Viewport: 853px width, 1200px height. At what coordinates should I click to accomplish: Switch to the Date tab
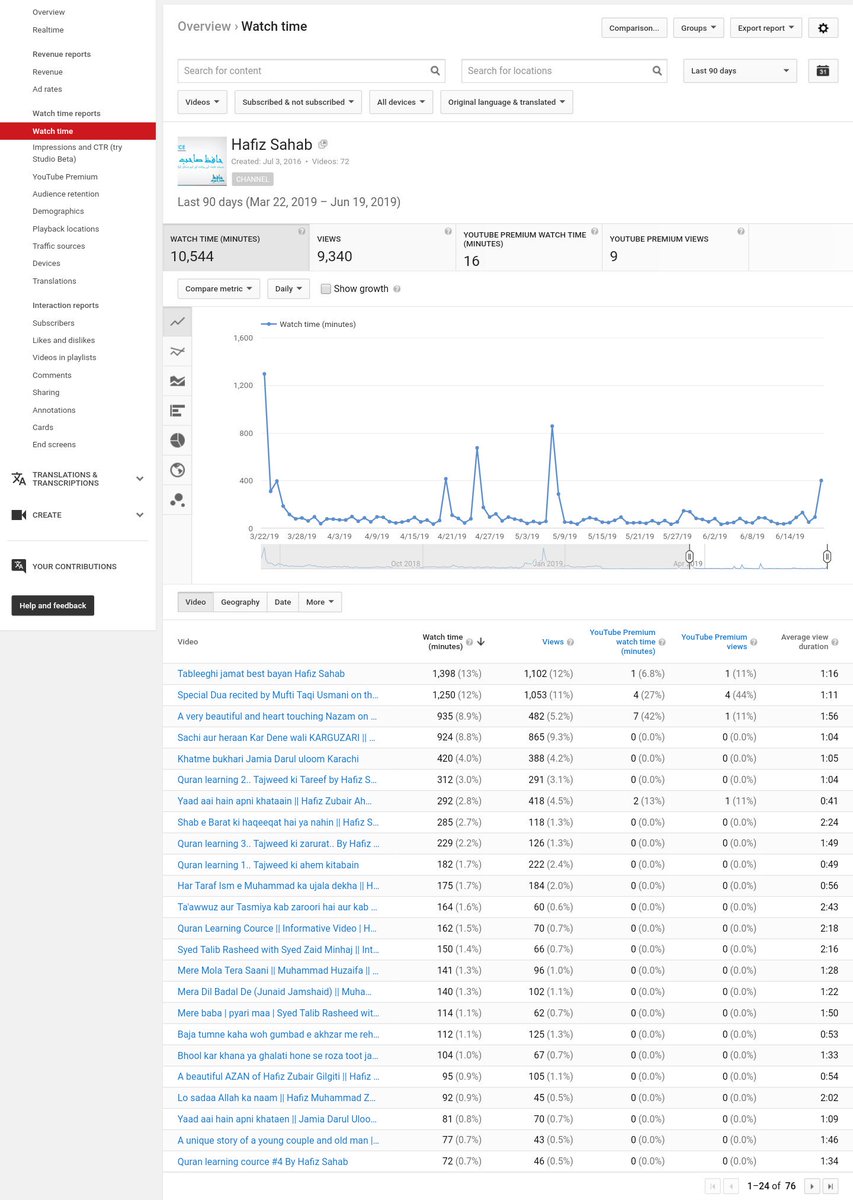point(283,602)
